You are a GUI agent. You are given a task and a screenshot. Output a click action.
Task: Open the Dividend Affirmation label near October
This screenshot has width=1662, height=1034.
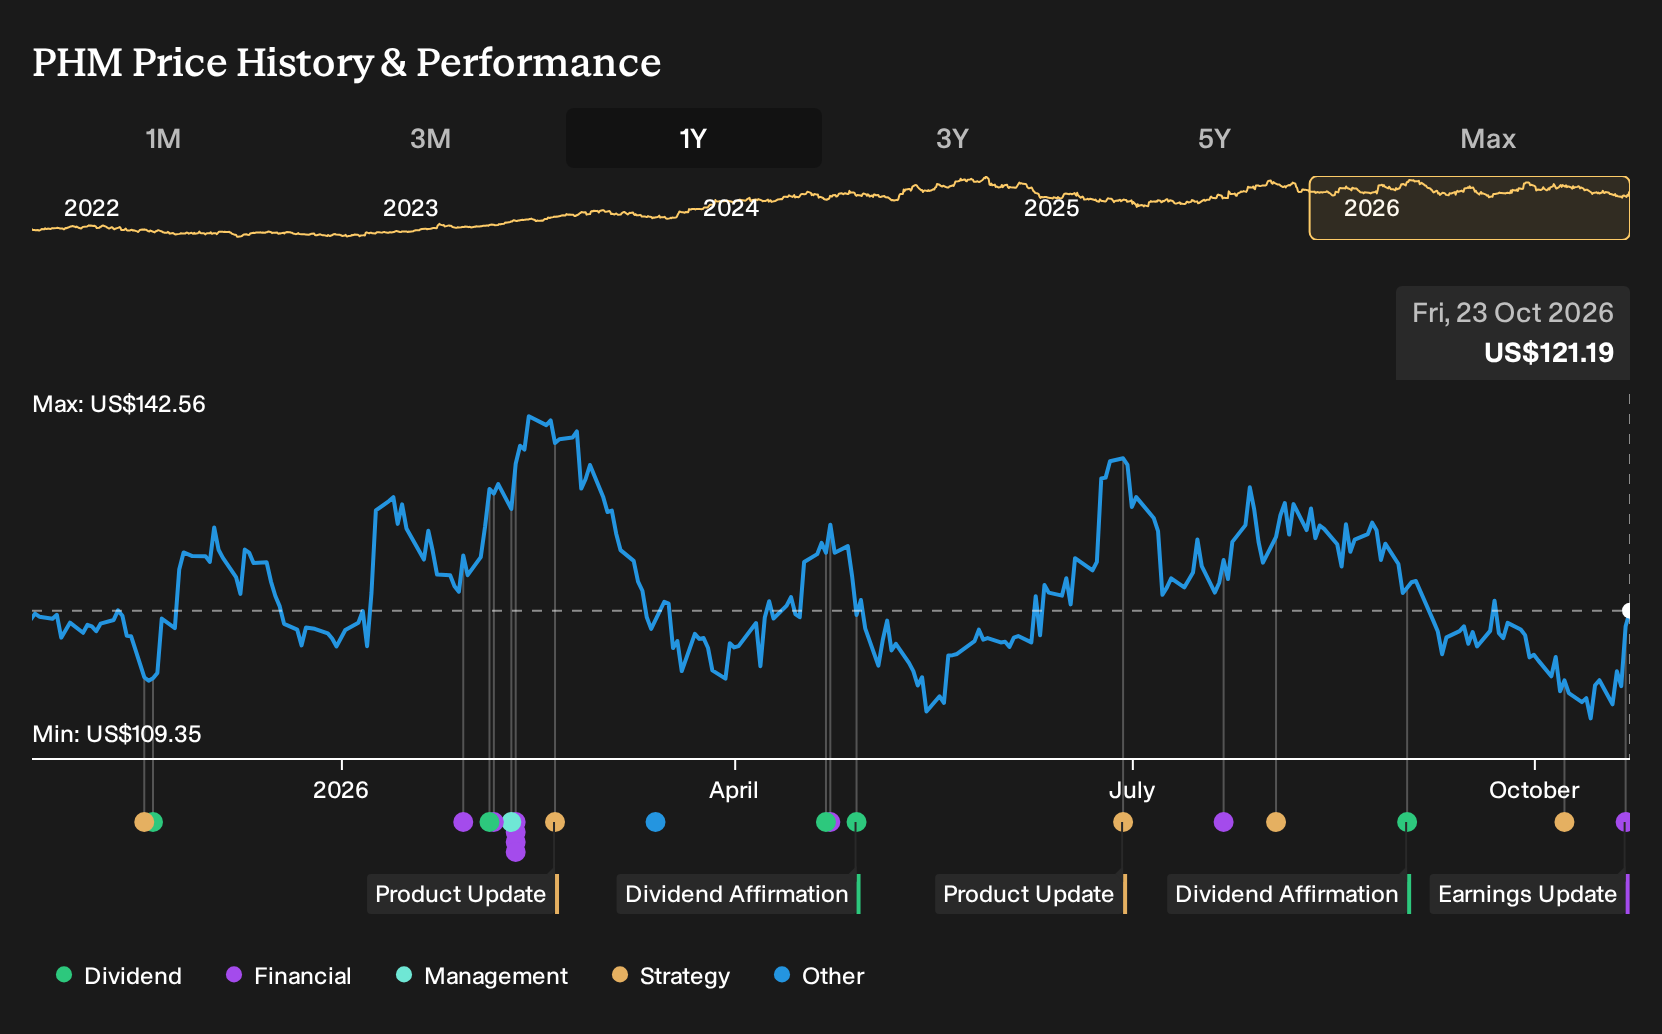click(1288, 894)
